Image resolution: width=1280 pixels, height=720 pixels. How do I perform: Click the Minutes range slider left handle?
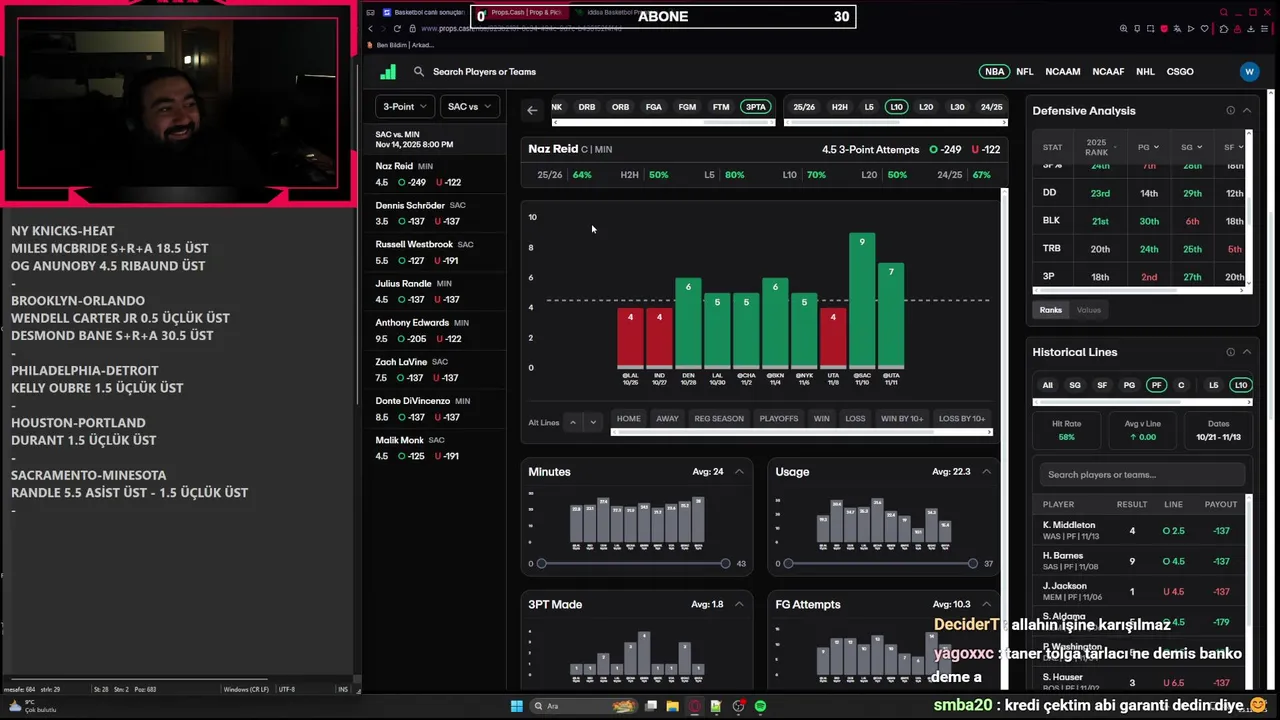point(541,564)
